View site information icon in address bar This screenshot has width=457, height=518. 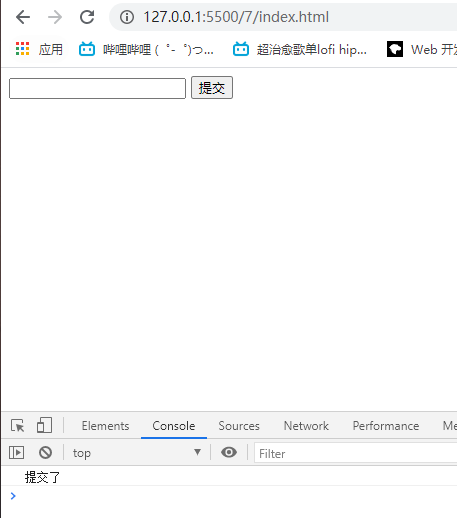(x=127, y=17)
